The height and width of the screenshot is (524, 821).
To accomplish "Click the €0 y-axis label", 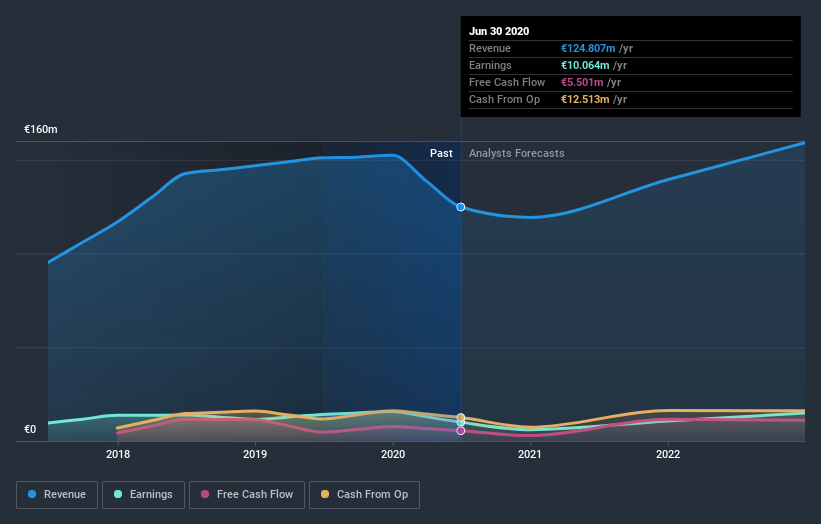I will 30,429.
